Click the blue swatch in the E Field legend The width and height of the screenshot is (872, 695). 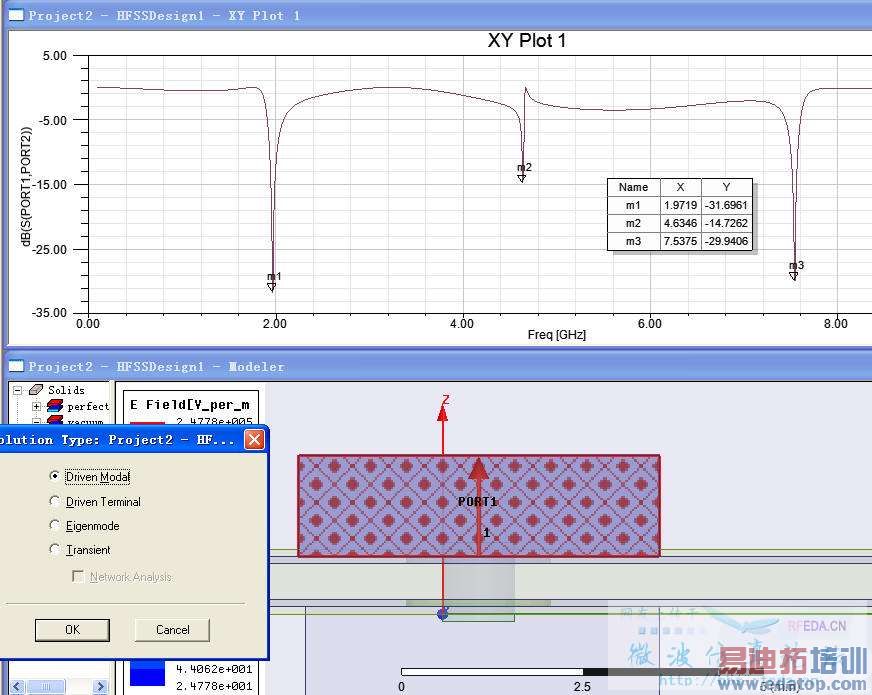coord(147,673)
